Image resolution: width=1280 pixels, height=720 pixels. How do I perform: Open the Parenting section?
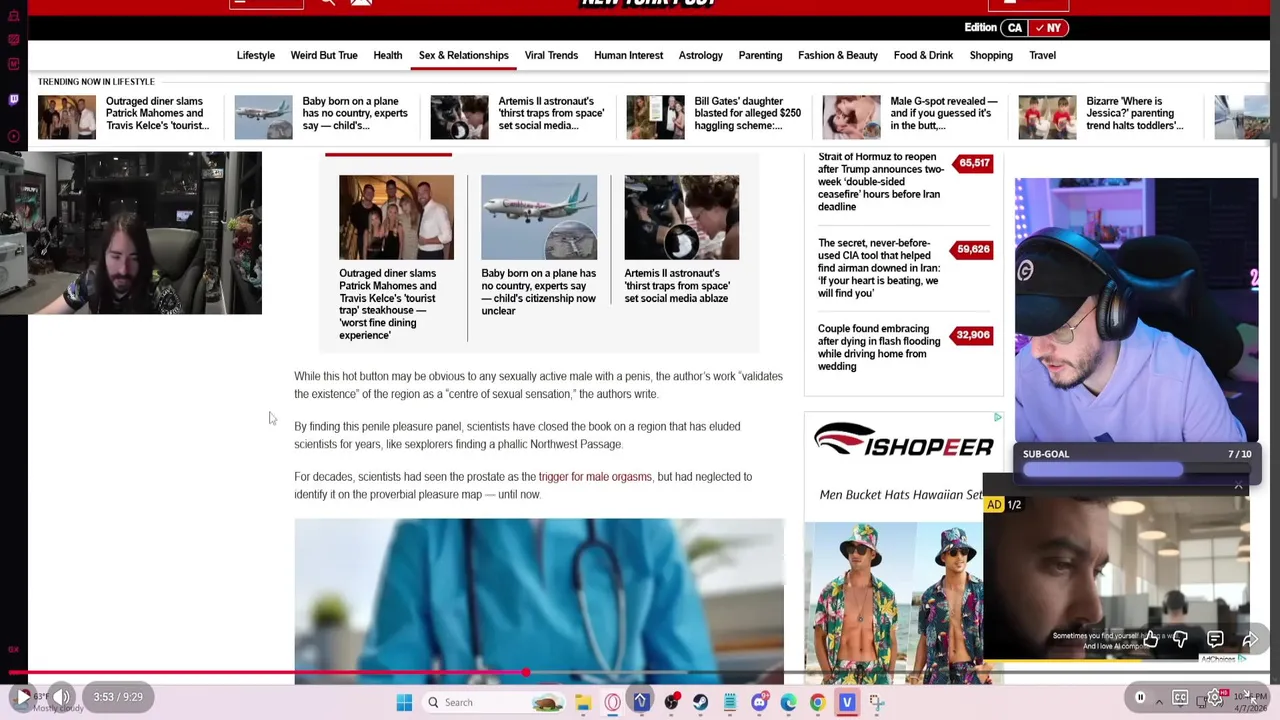(760, 55)
